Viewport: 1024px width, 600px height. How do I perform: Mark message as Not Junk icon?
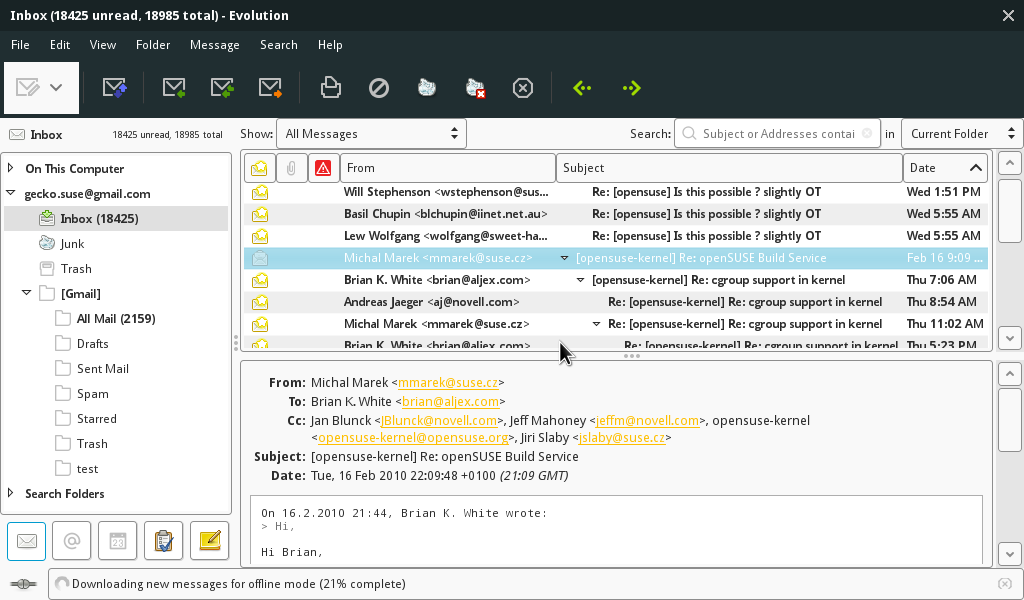click(x=475, y=87)
